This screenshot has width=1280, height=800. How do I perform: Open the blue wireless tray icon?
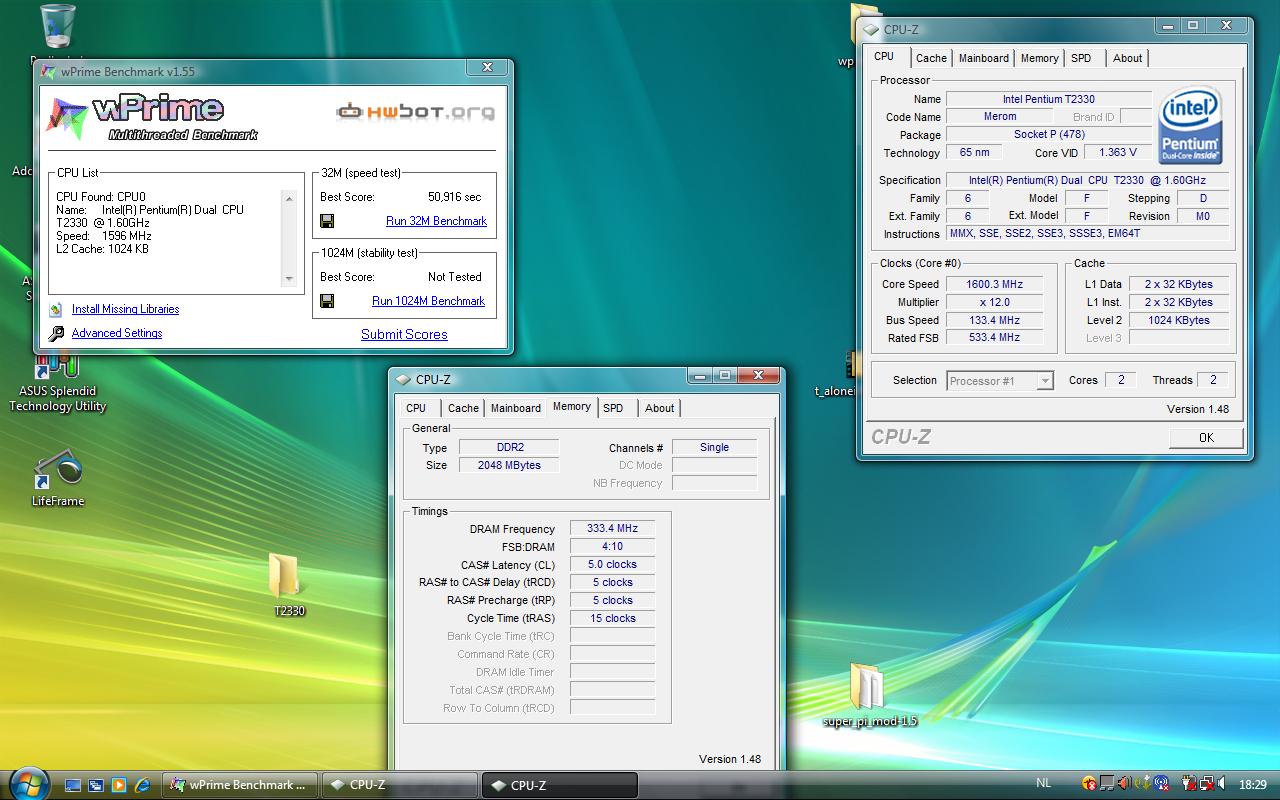point(1160,783)
